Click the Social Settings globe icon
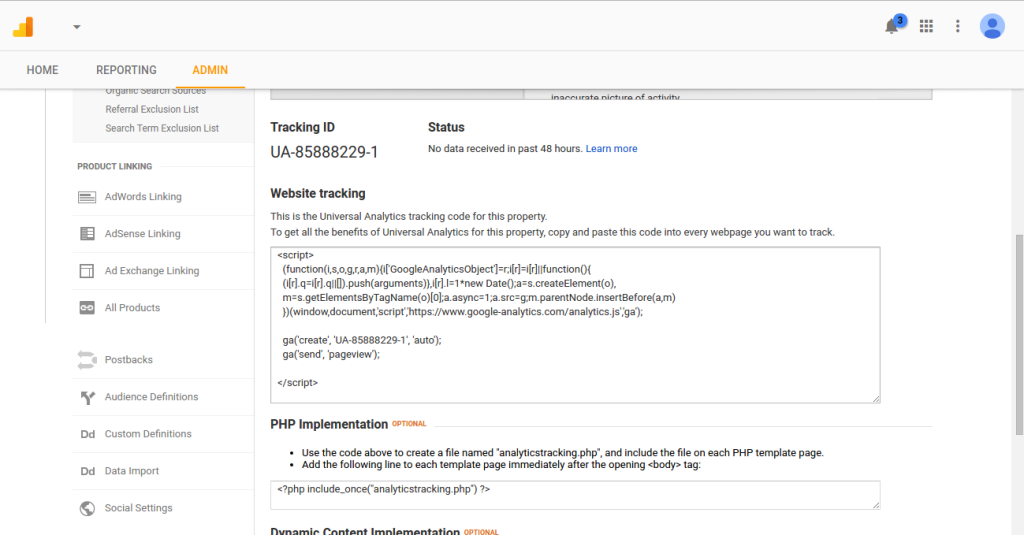1024x535 pixels. coord(87,508)
